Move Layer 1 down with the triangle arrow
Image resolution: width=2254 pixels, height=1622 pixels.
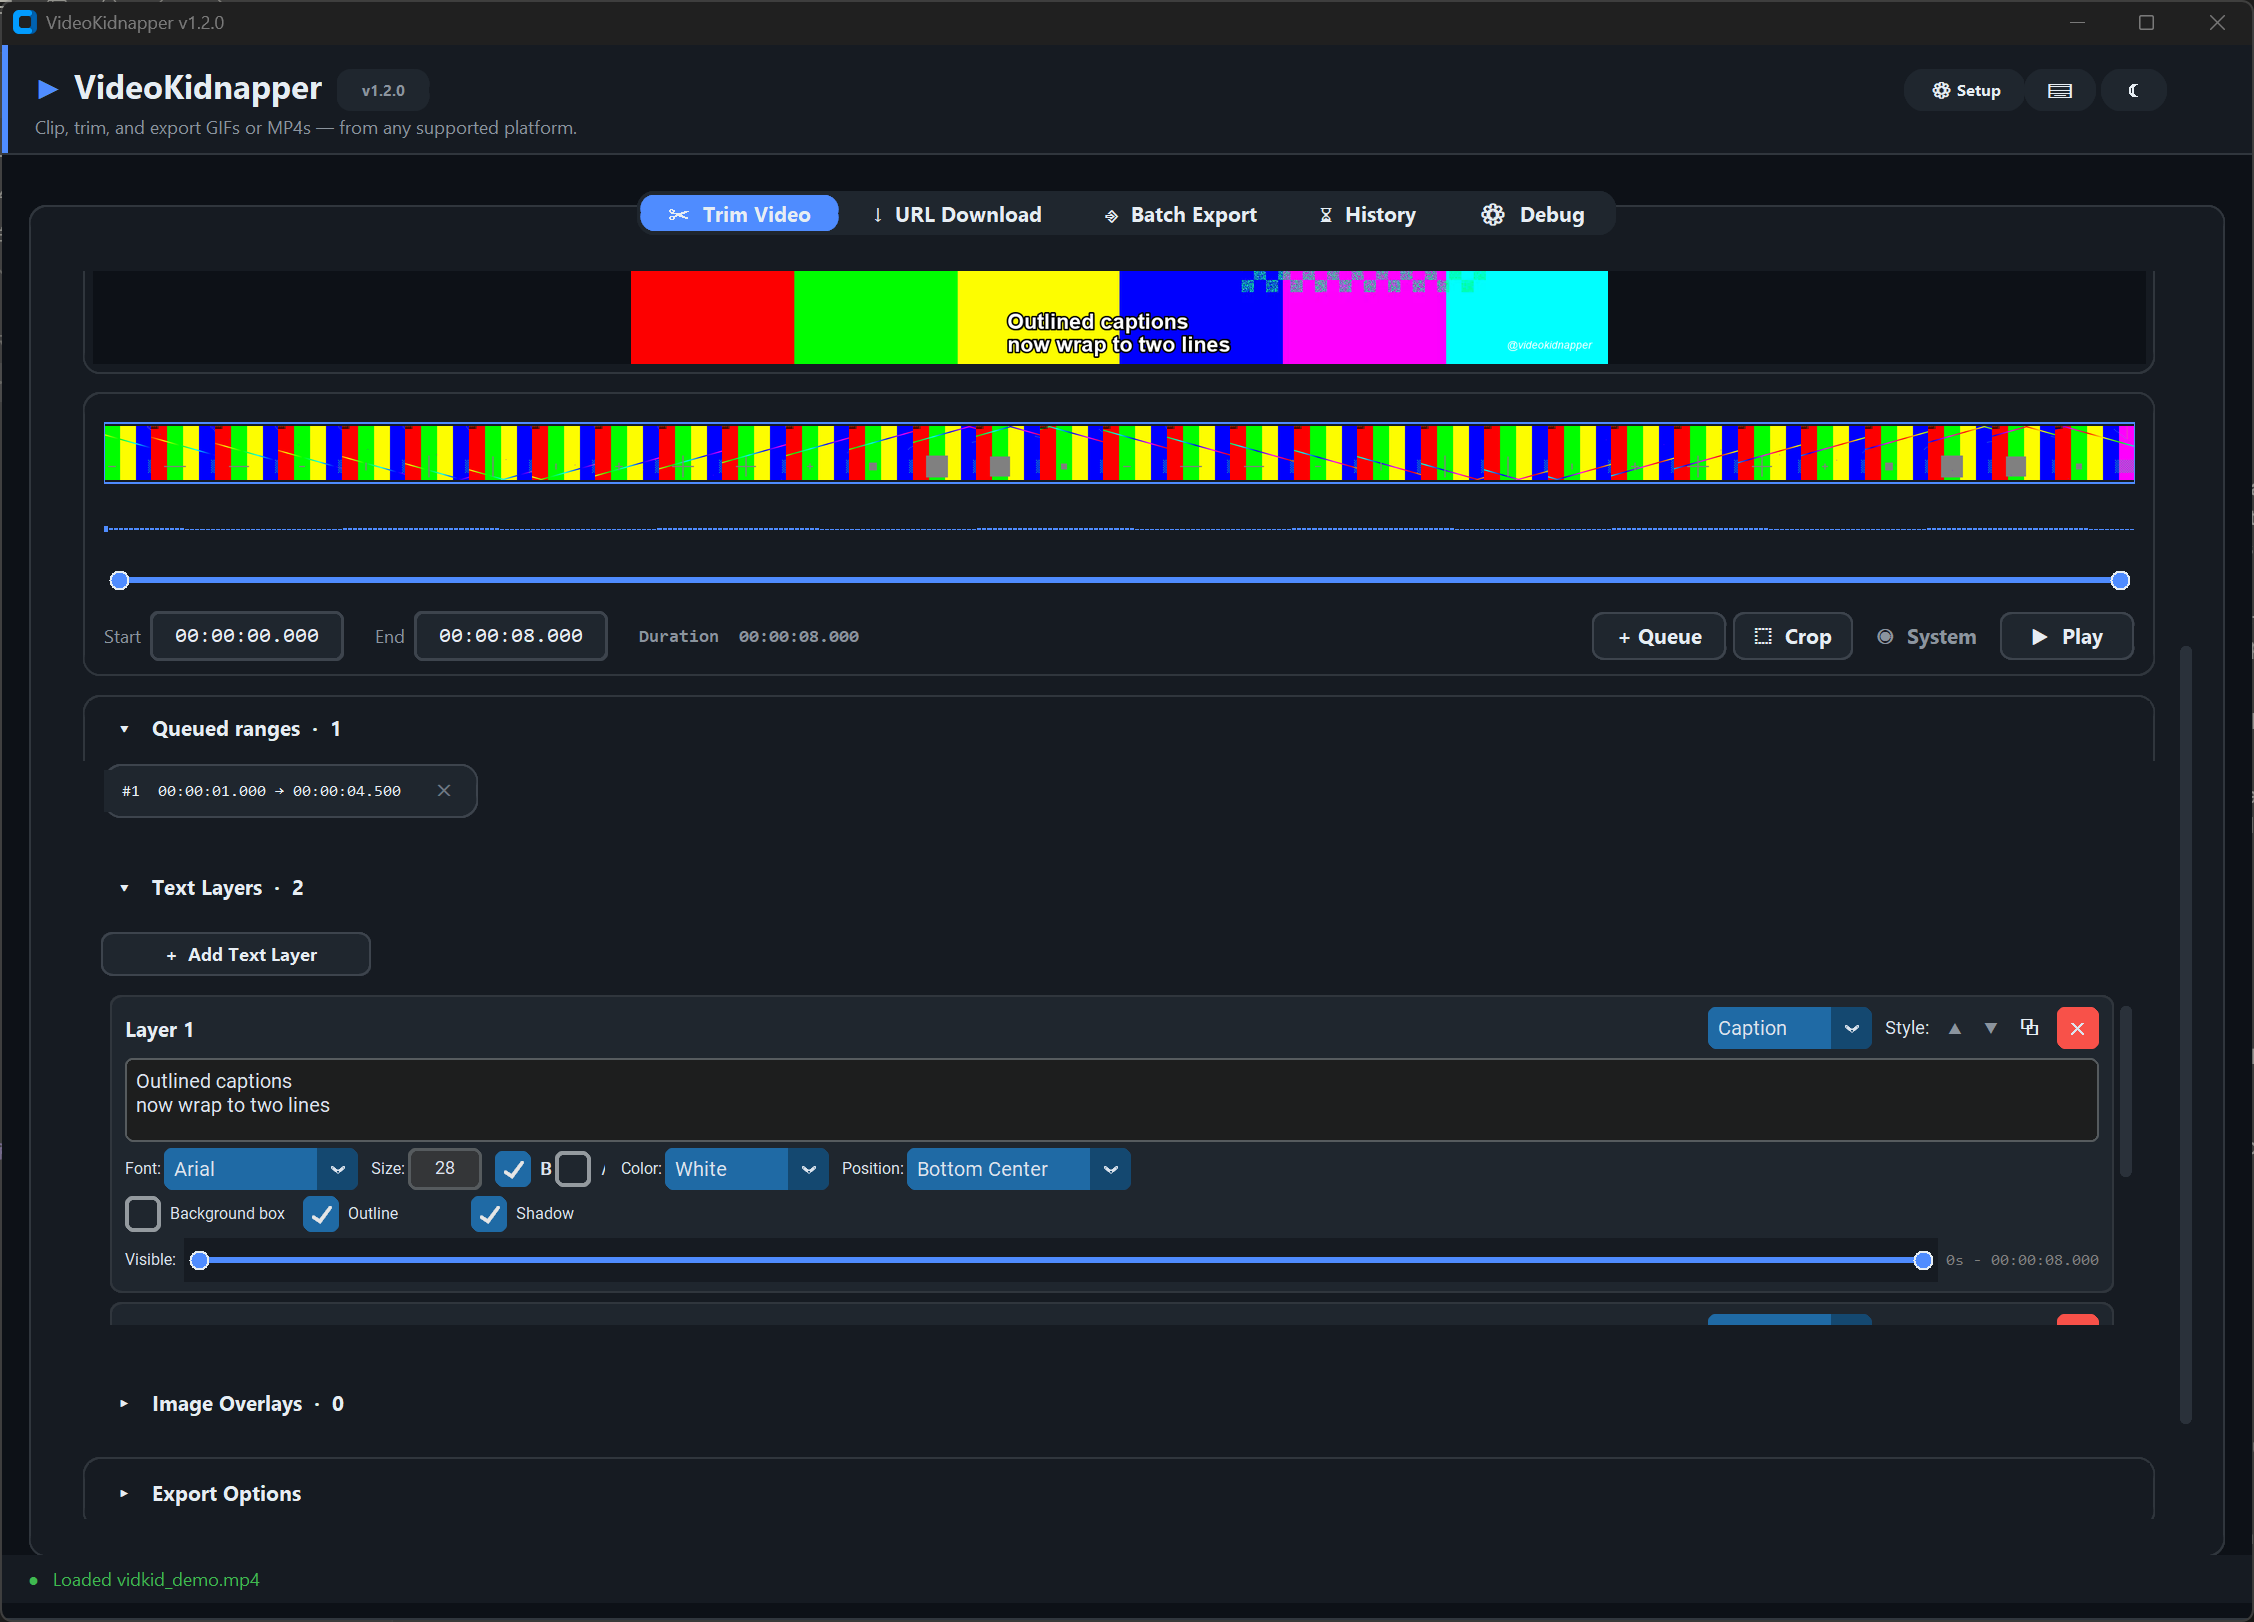(1991, 1028)
